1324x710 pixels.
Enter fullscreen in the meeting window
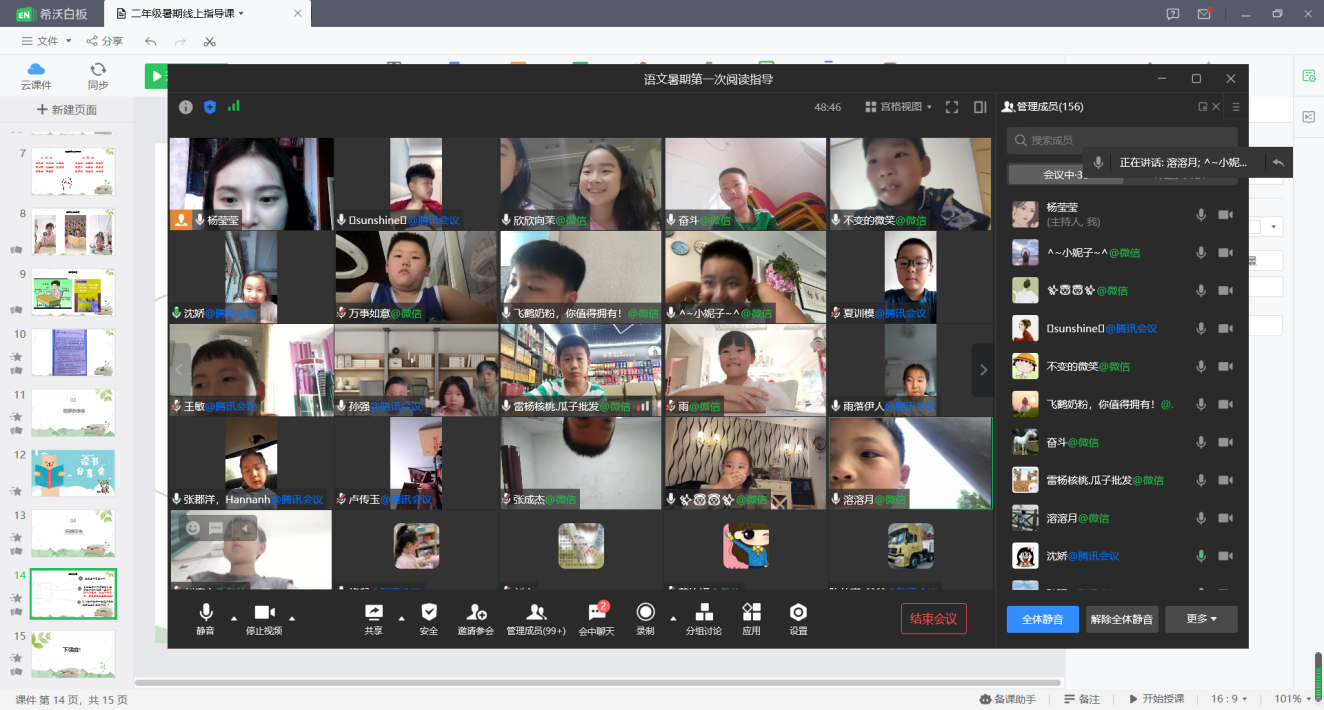point(952,107)
